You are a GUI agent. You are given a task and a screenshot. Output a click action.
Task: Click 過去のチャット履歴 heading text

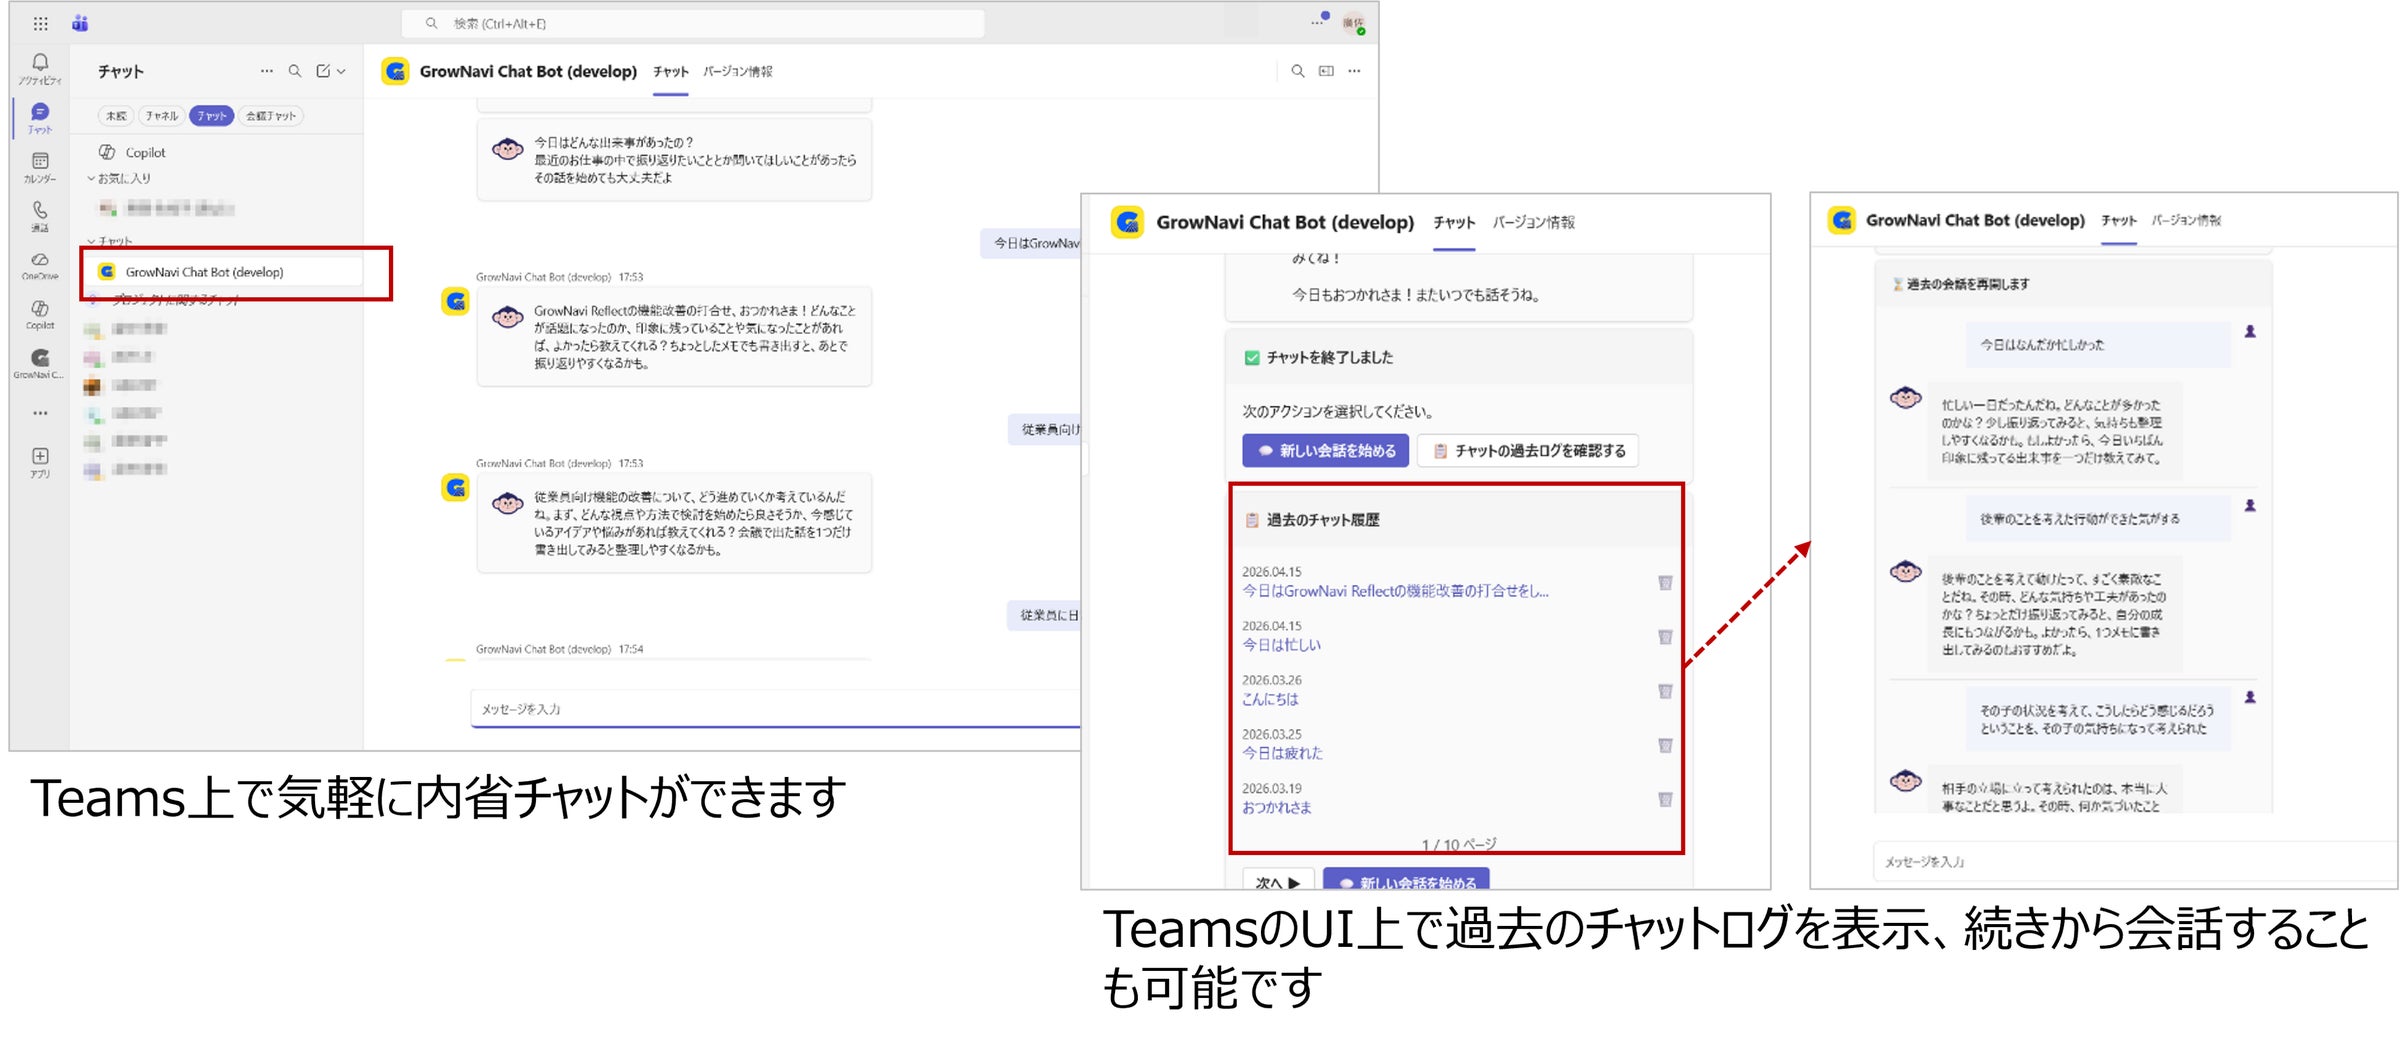click(1323, 520)
